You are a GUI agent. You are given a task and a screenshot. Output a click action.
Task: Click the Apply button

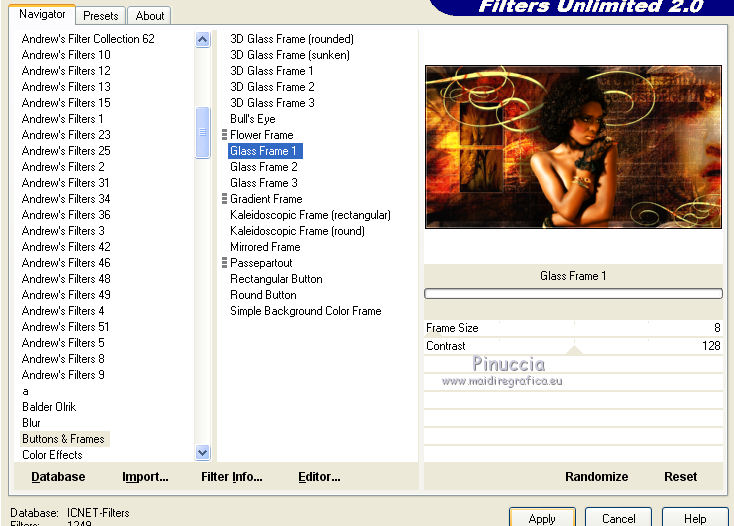[x=542, y=518]
